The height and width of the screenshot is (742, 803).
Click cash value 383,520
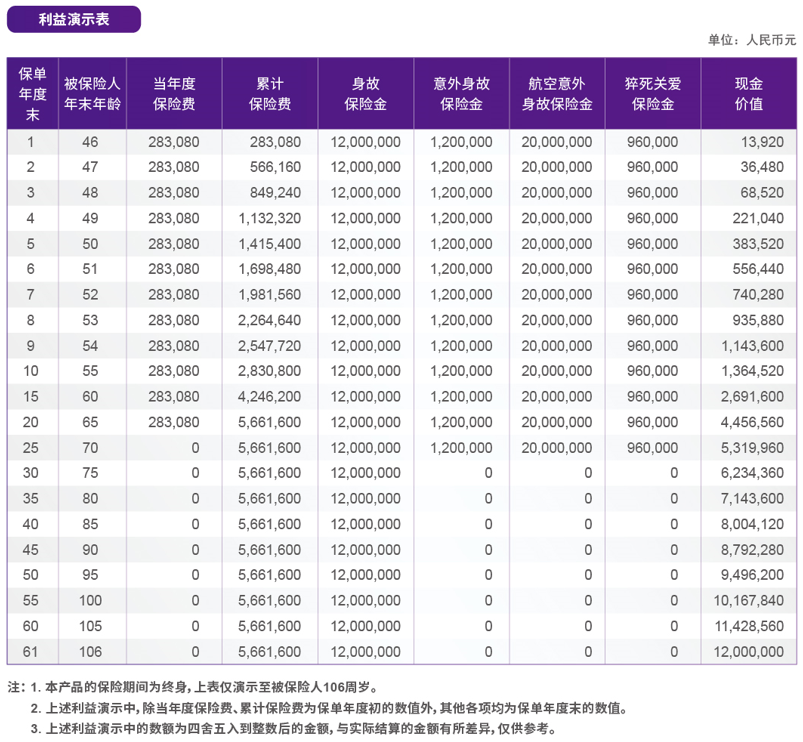coord(758,244)
